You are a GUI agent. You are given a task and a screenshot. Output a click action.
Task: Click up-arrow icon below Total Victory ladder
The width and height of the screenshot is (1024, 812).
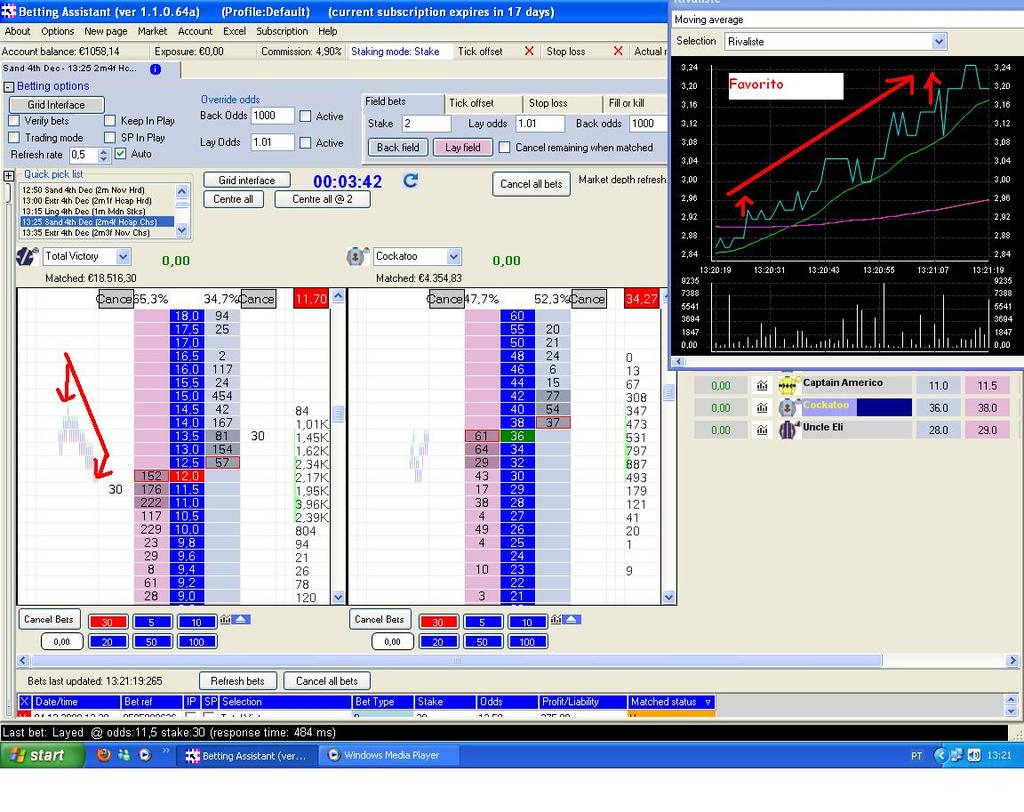tap(240, 619)
